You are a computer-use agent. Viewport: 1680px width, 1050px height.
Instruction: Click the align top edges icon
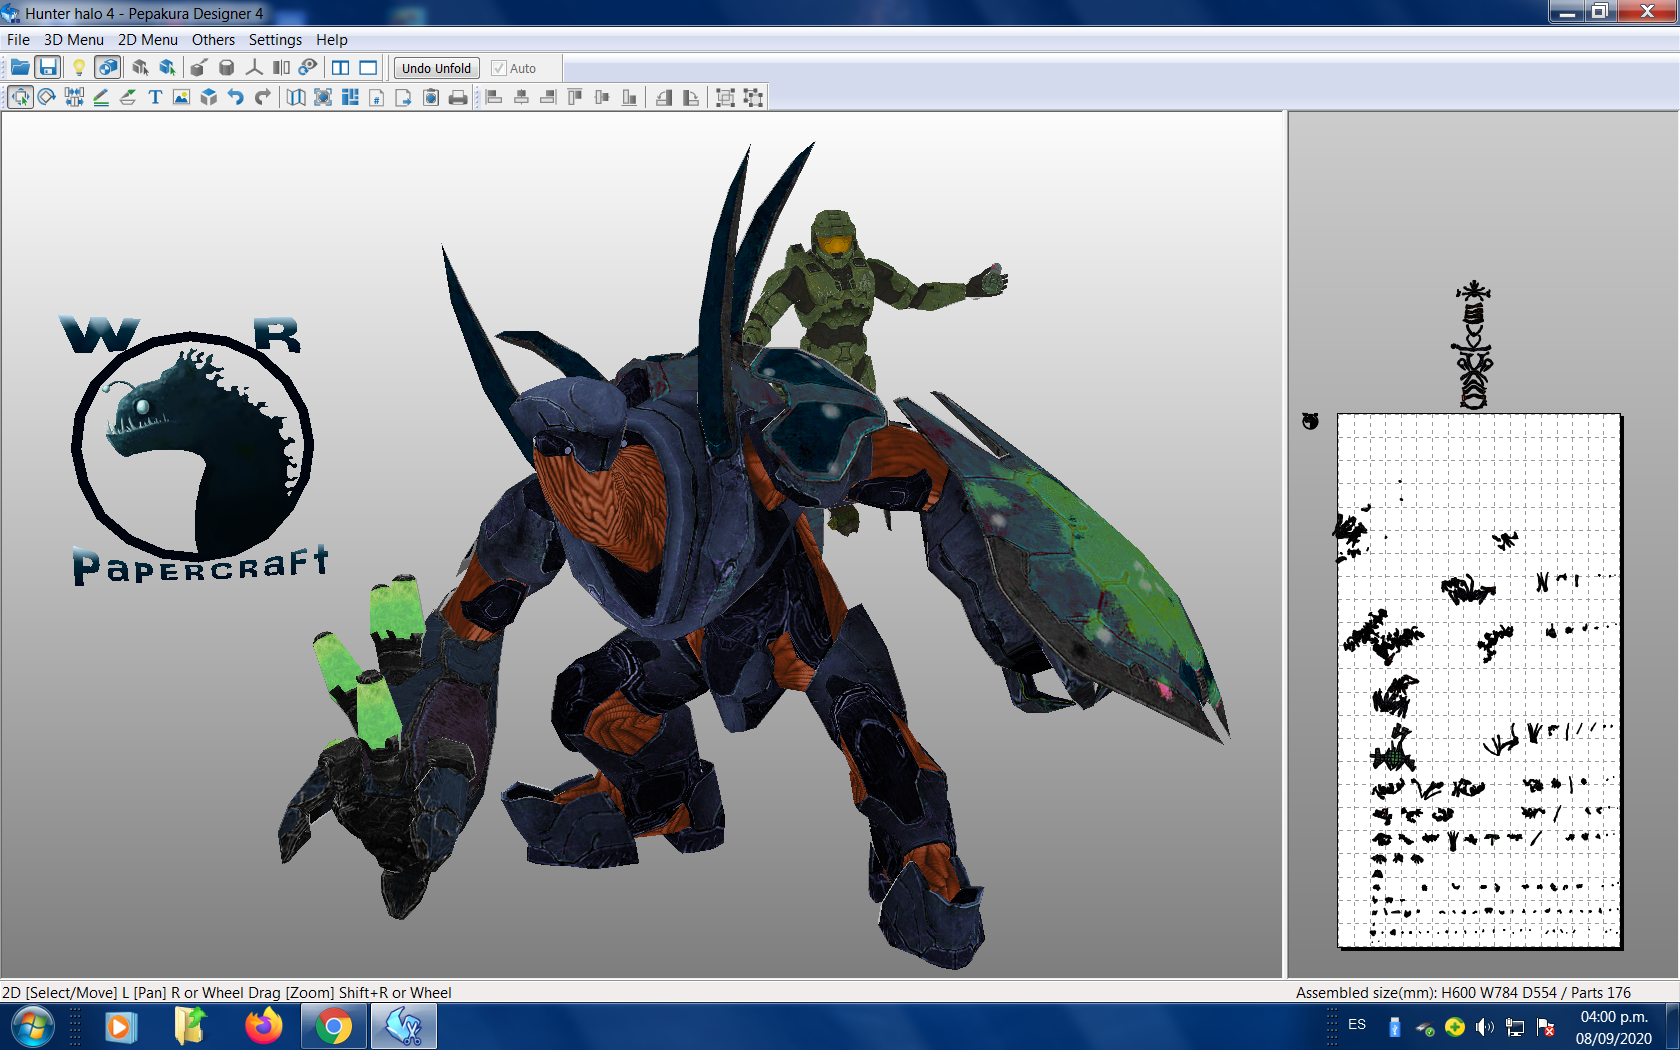[575, 97]
